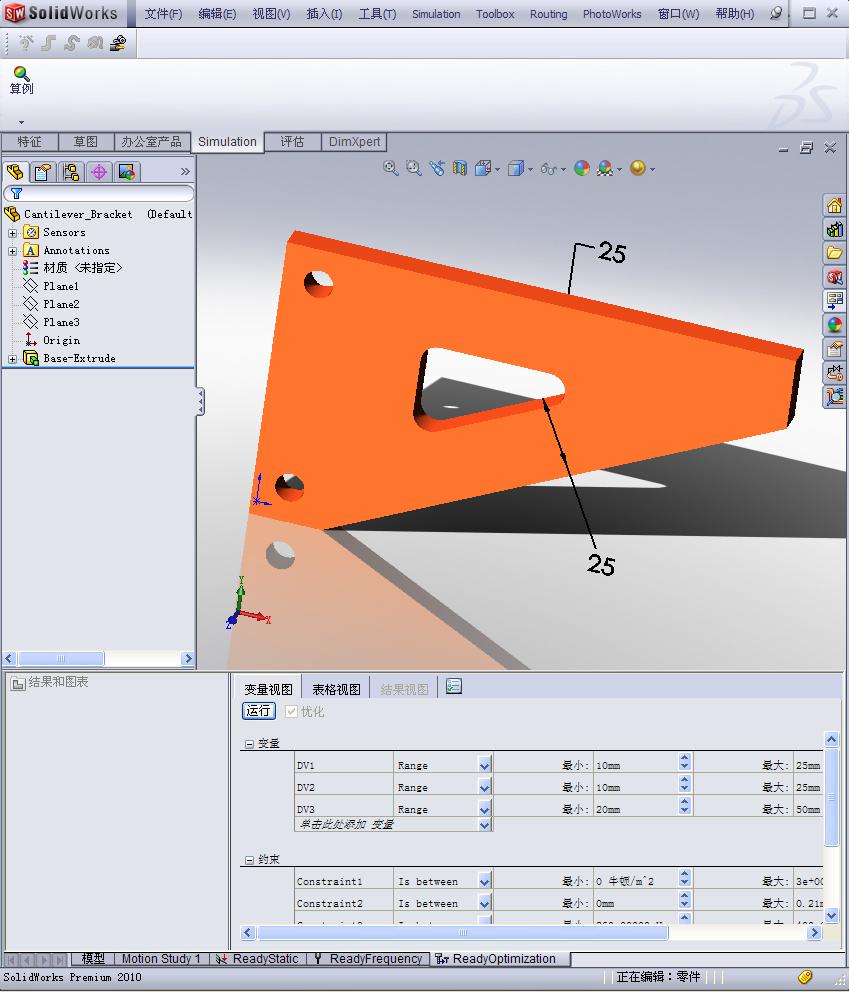The width and height of the screenshot is (849, 992).
Task: Expand the feature manager tabs chevron
Action: point(185,171)
